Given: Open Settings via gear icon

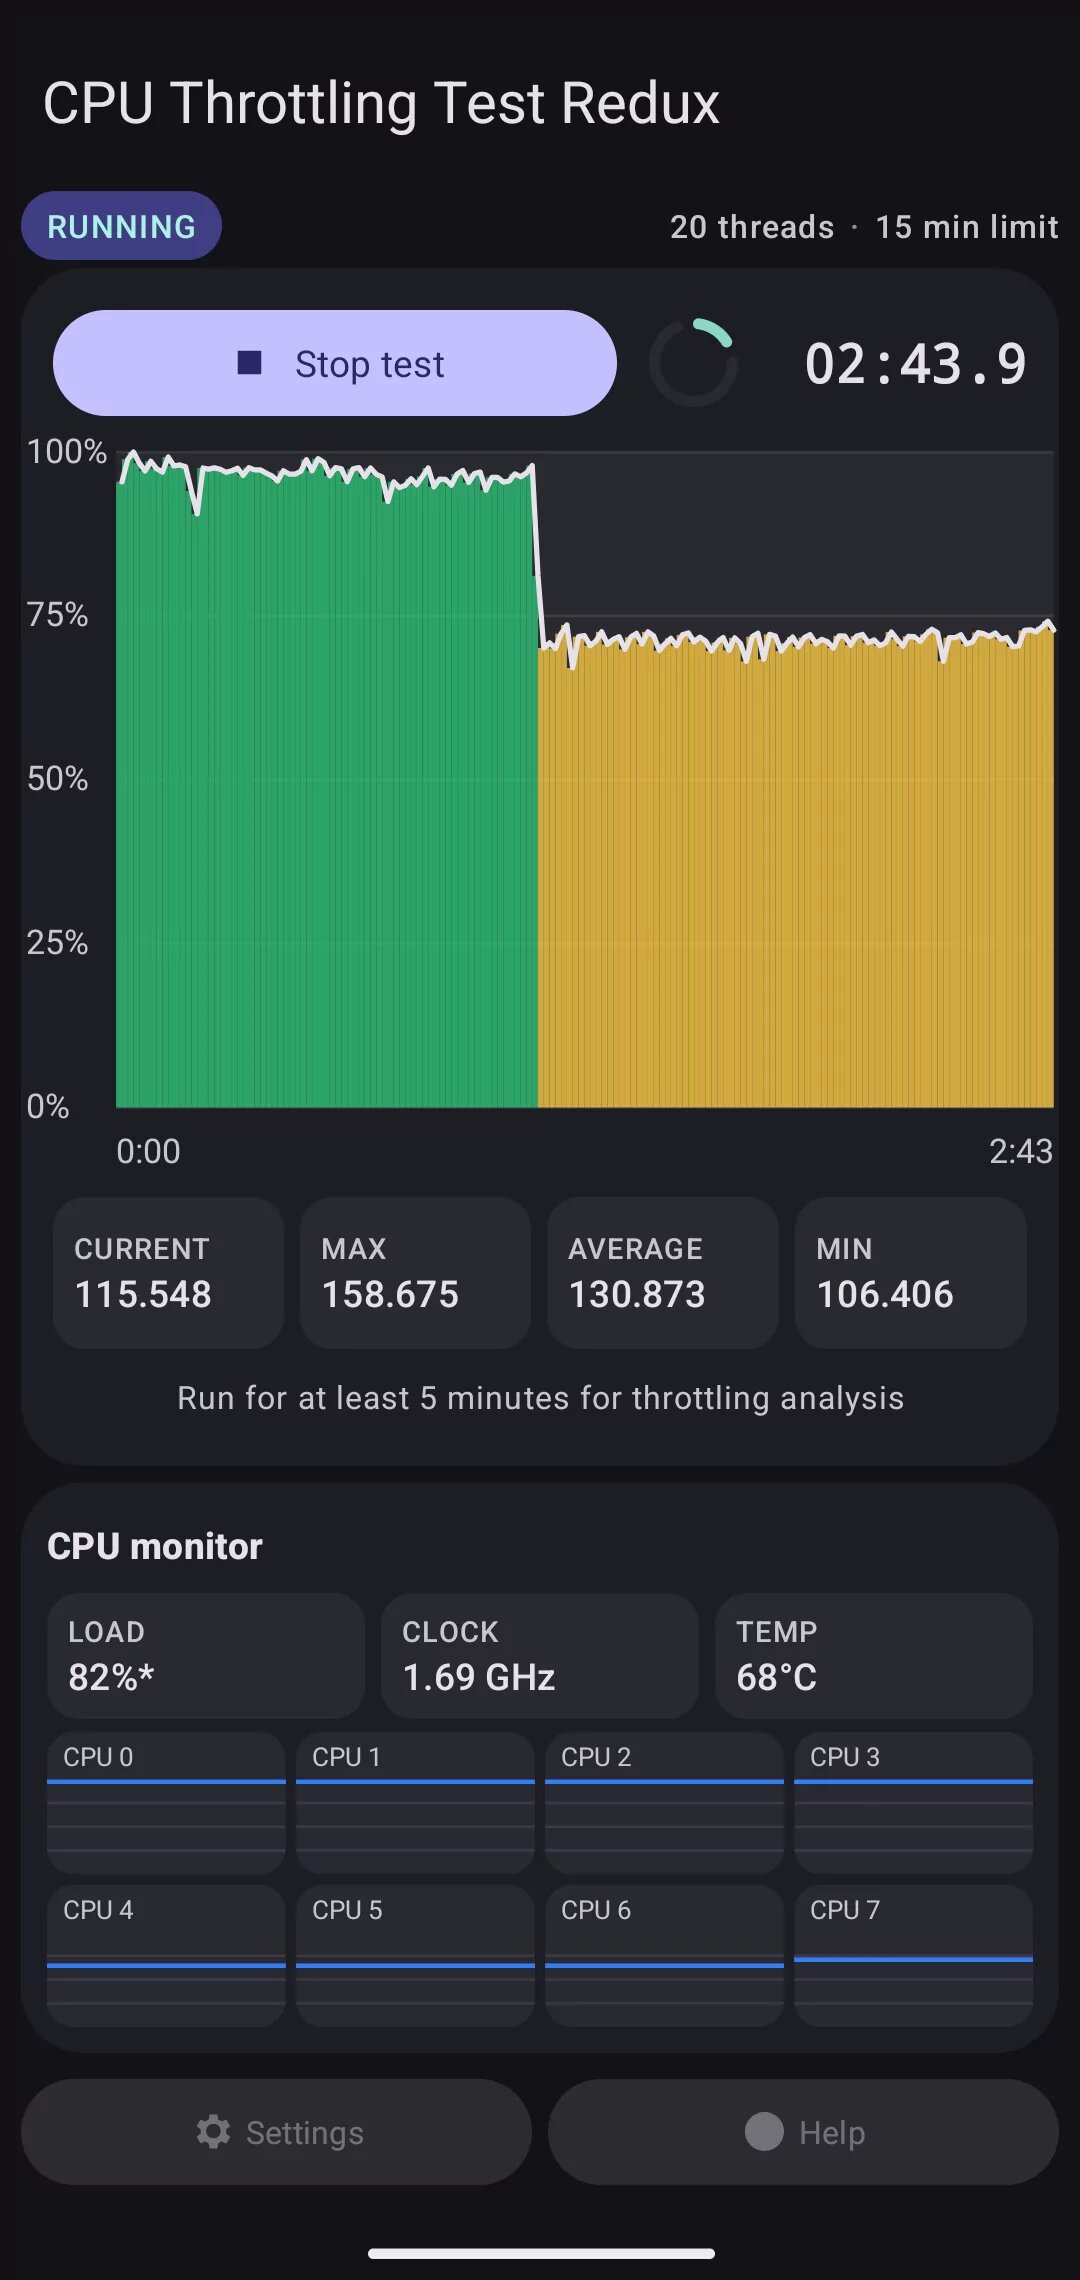Looking at the screenshot, I should point(213,2131).
